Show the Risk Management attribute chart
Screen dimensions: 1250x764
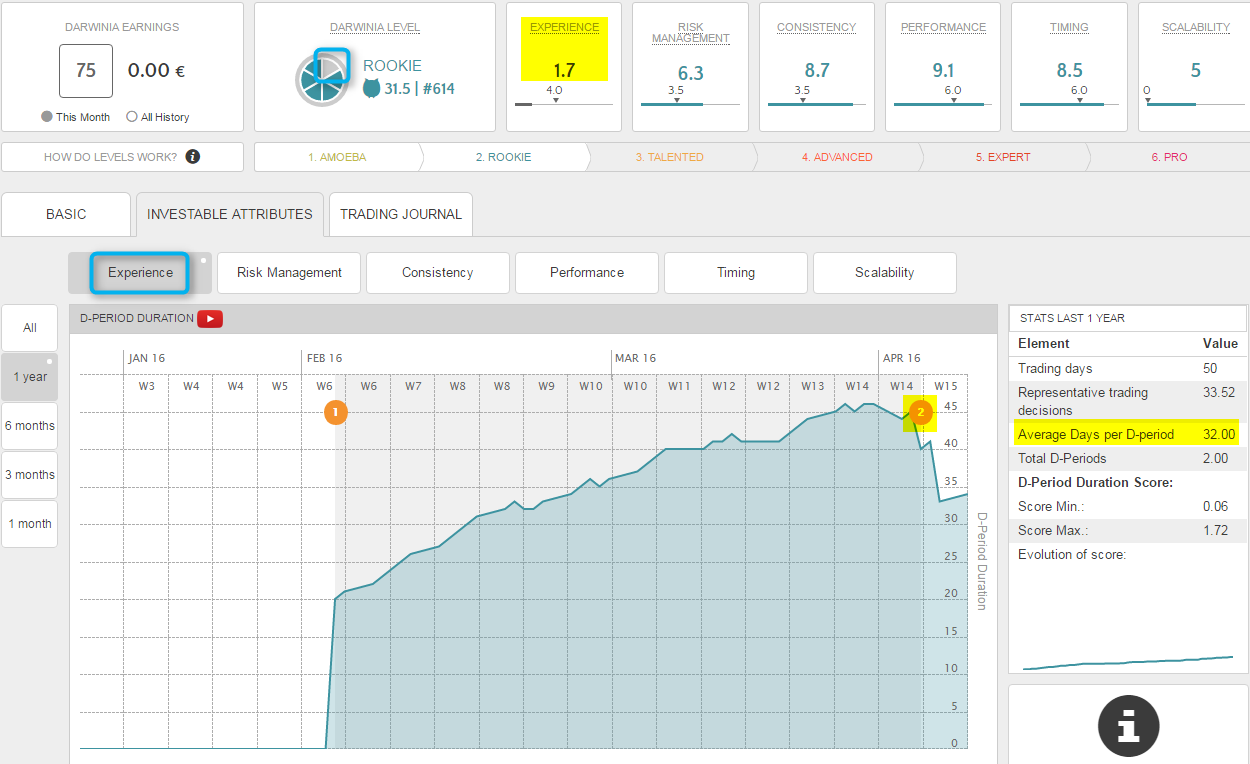pyautogui.click(x=289, y=273)
